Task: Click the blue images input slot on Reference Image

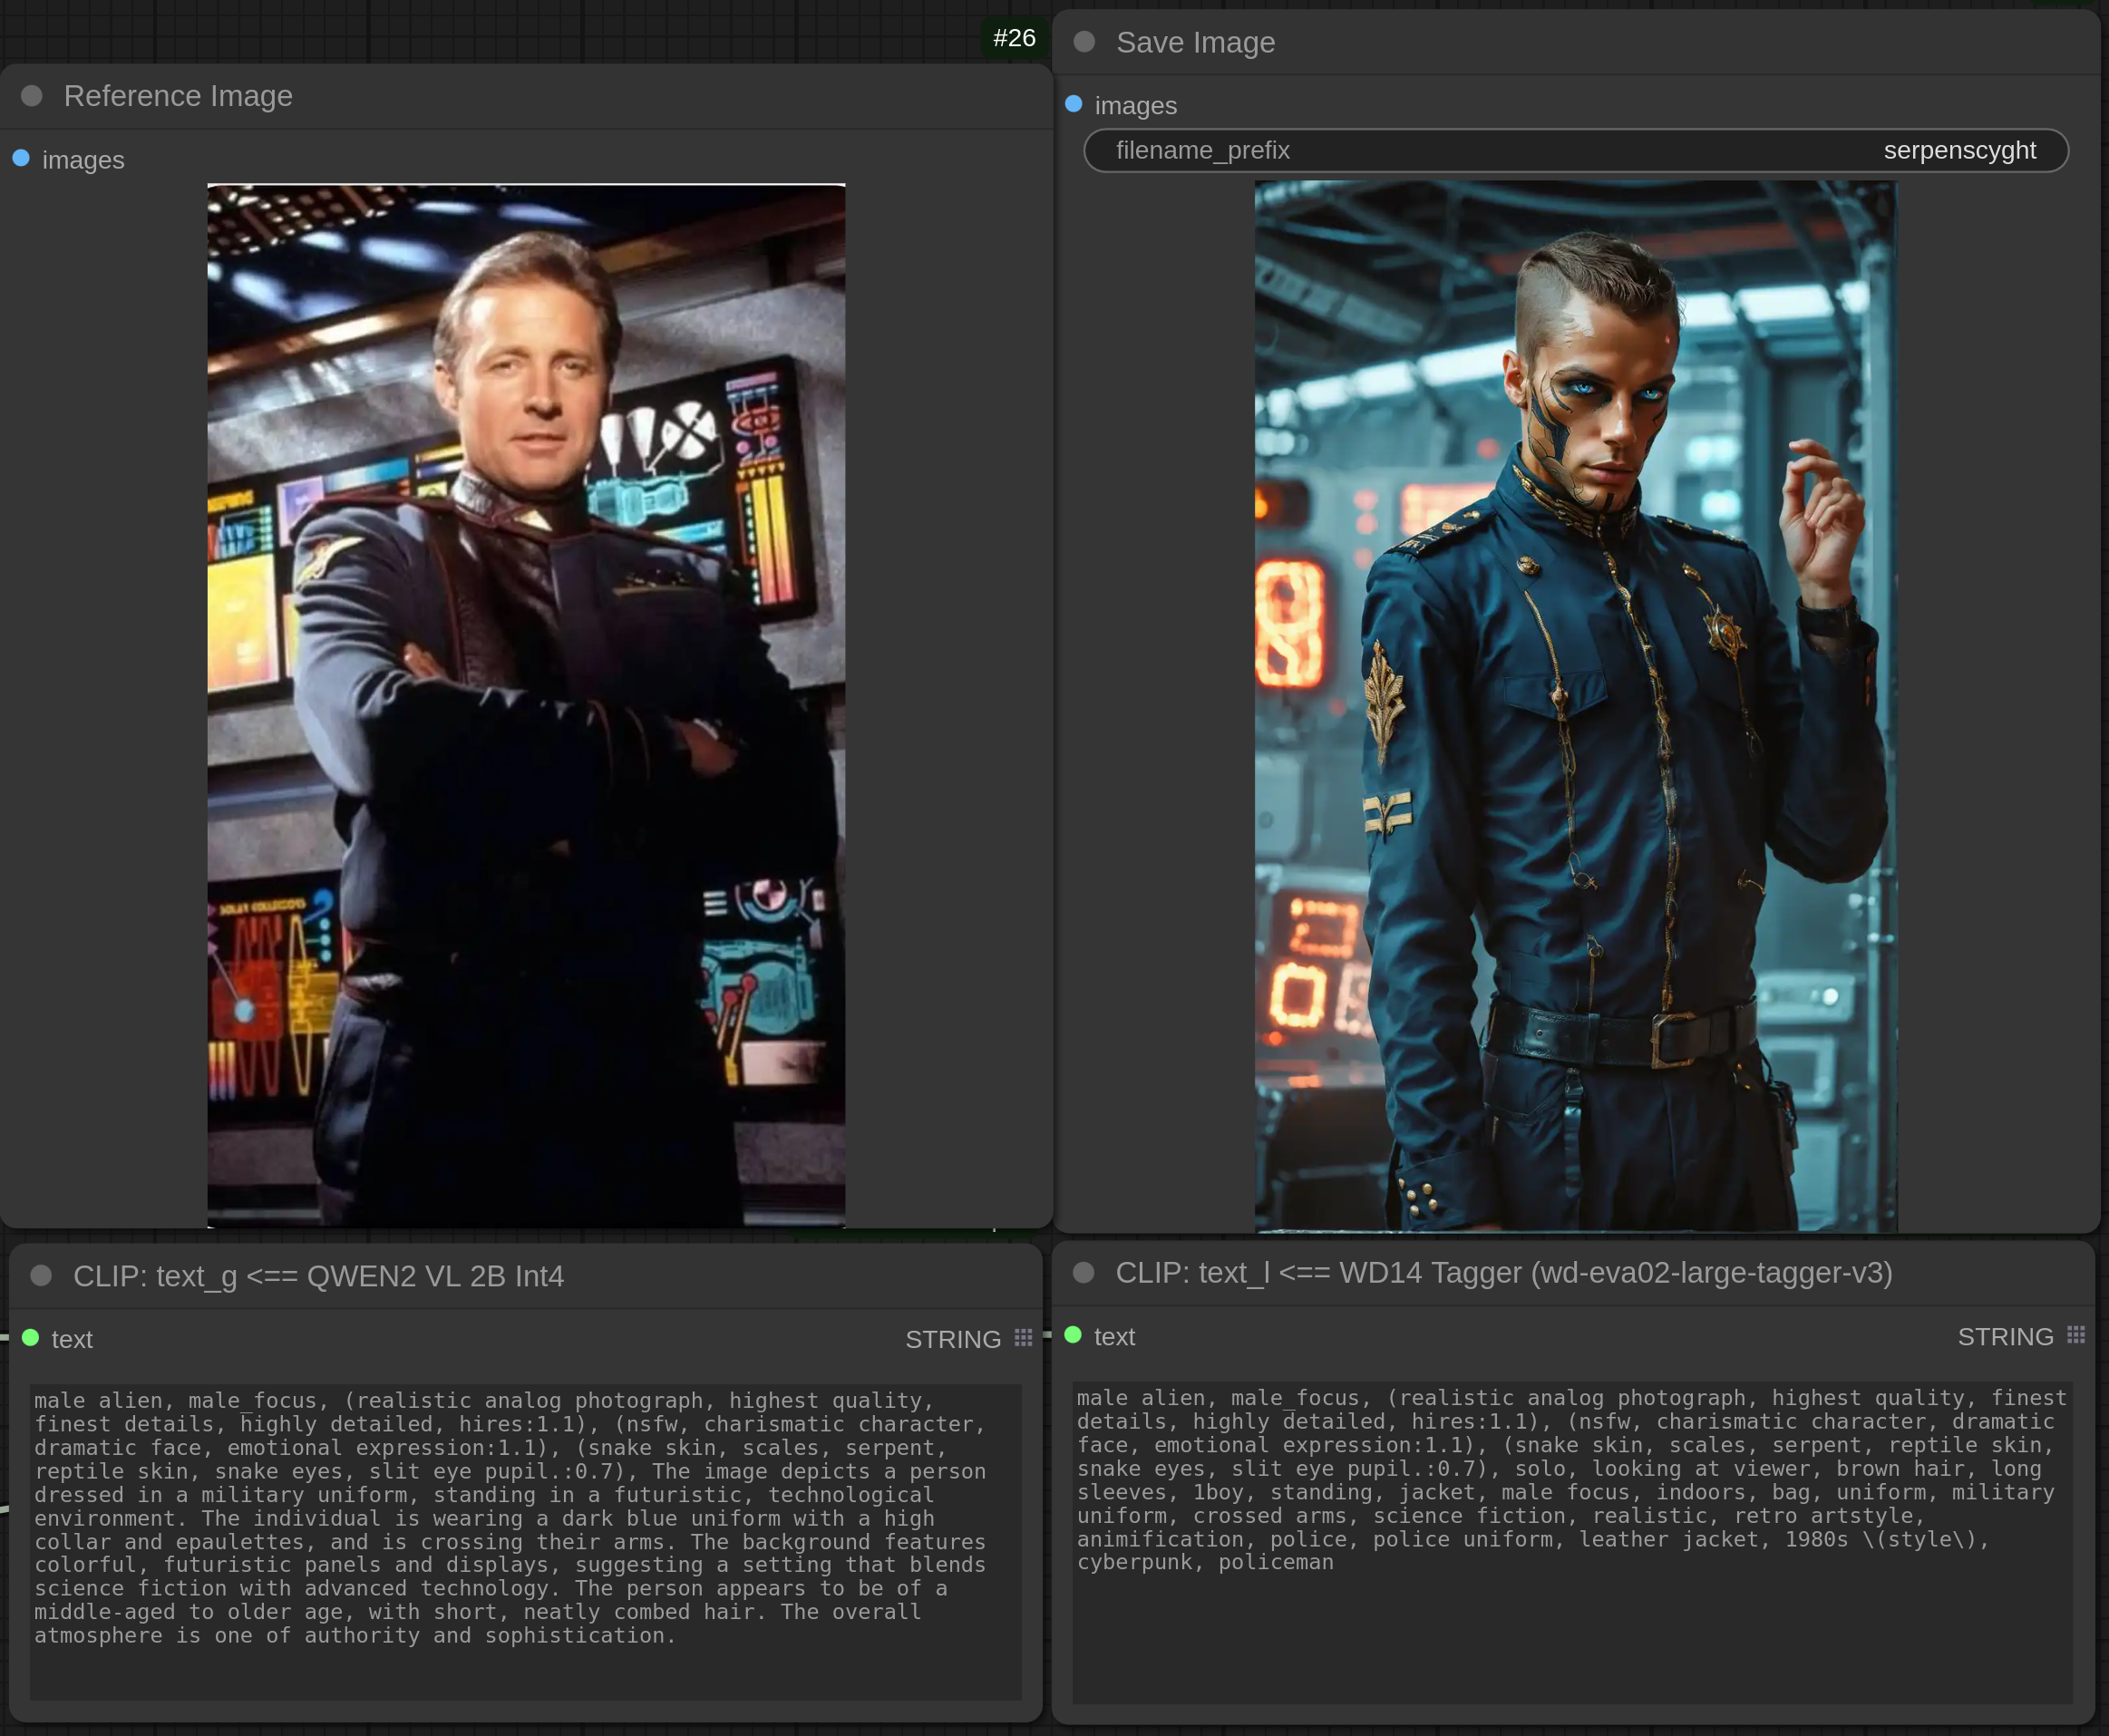Action: click(21, 159)
